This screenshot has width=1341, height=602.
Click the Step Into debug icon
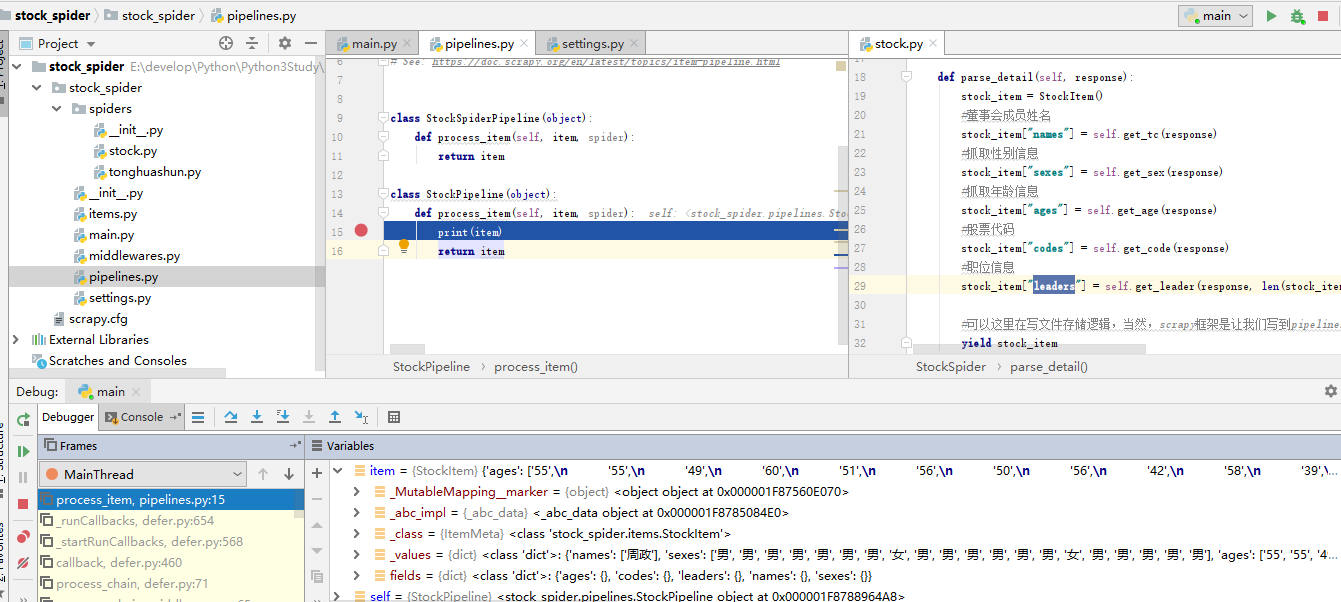(x=257, y=417)
